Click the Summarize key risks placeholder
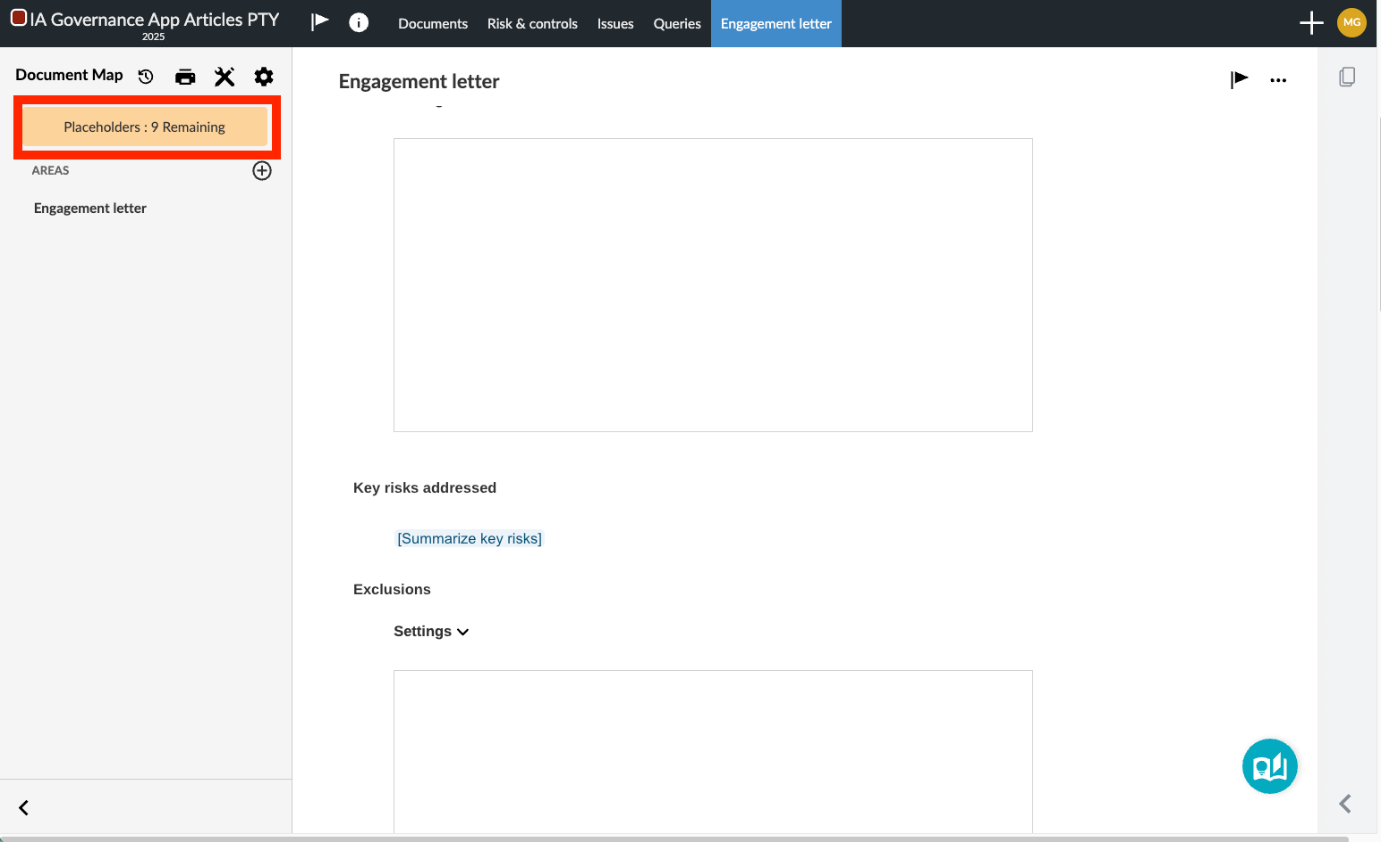 point(470,539)
